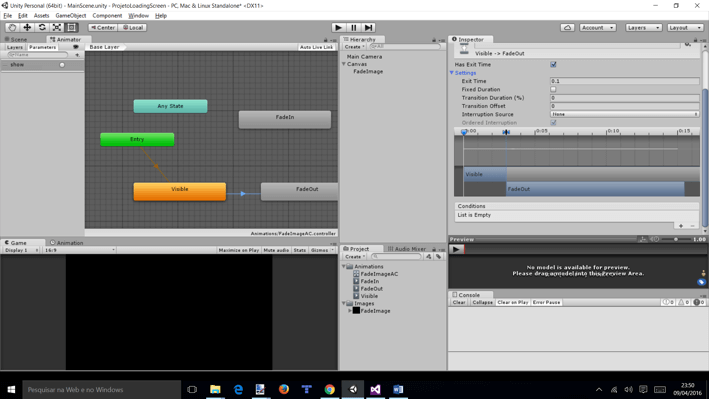The height and width of the screenshot is (399, 709).
Task: Toggle Maximize on Play
Action: (x=239, y=250)
